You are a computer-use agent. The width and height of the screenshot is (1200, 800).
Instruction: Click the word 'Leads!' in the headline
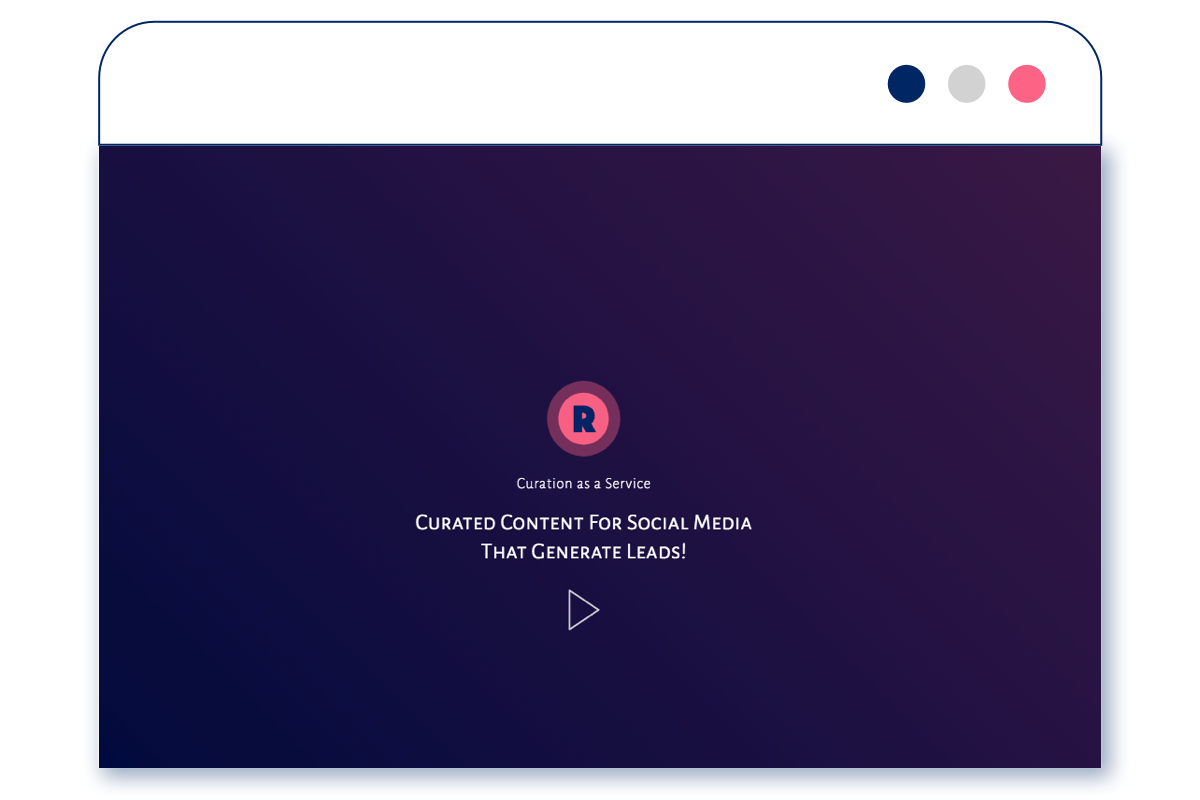click(656, 552)
